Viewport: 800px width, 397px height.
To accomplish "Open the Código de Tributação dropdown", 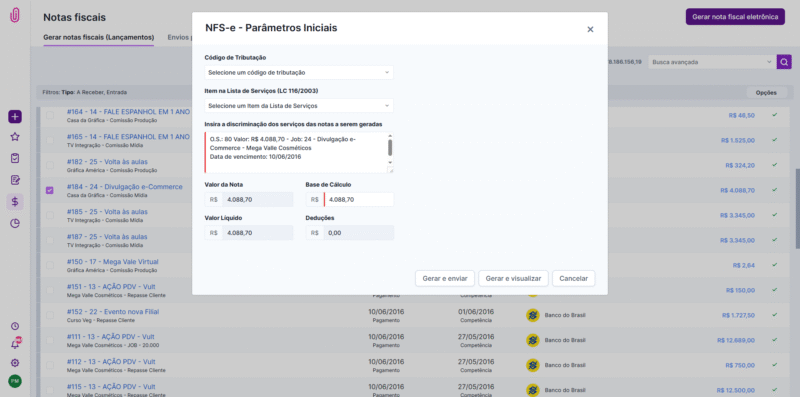I will click(299, 72).
